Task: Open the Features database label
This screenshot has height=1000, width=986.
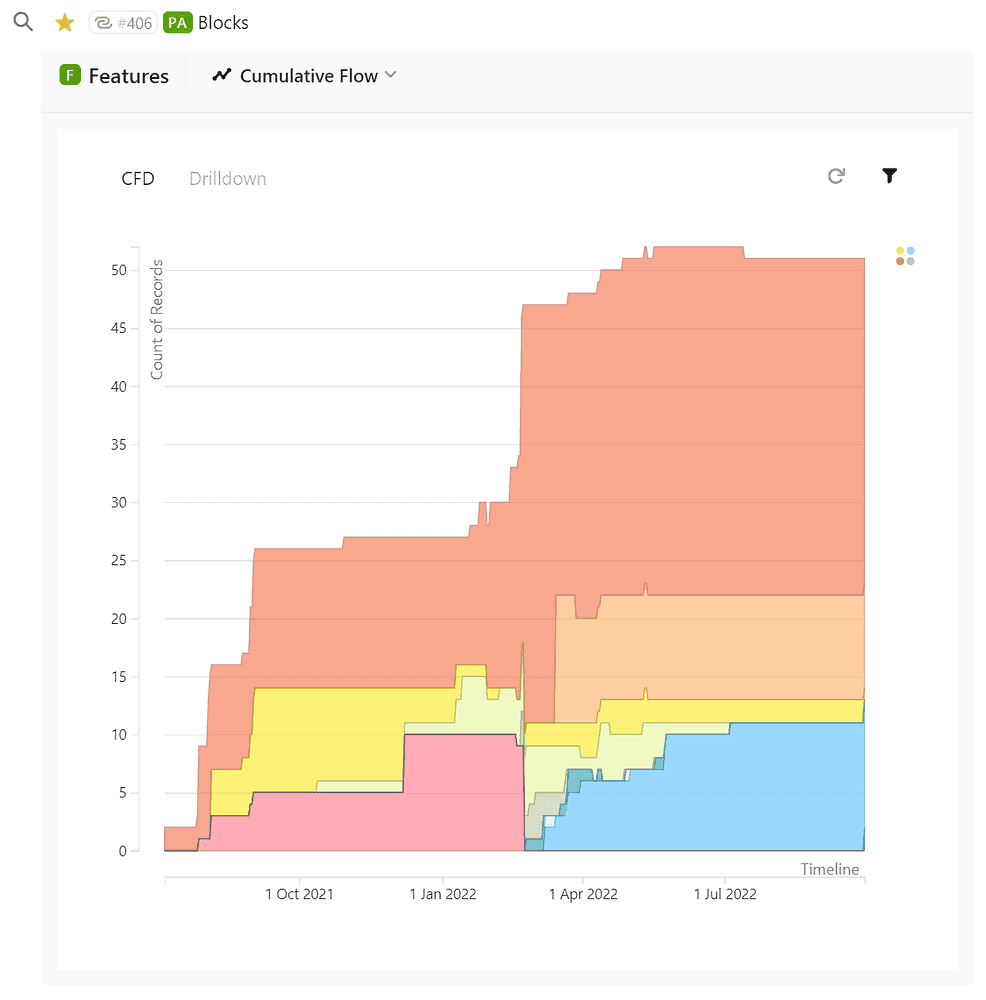Action: pos(128,76)
